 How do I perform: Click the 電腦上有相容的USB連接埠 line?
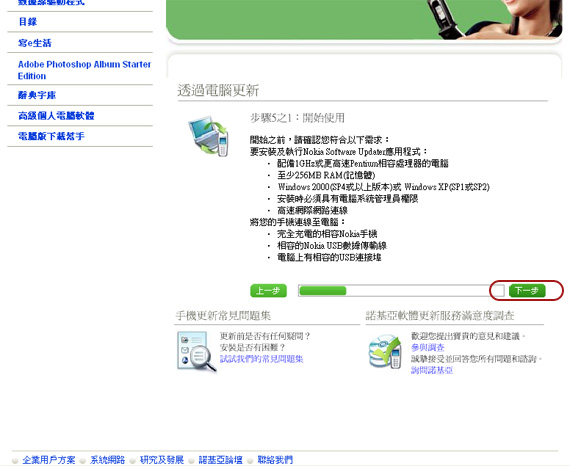click(329, 257)
